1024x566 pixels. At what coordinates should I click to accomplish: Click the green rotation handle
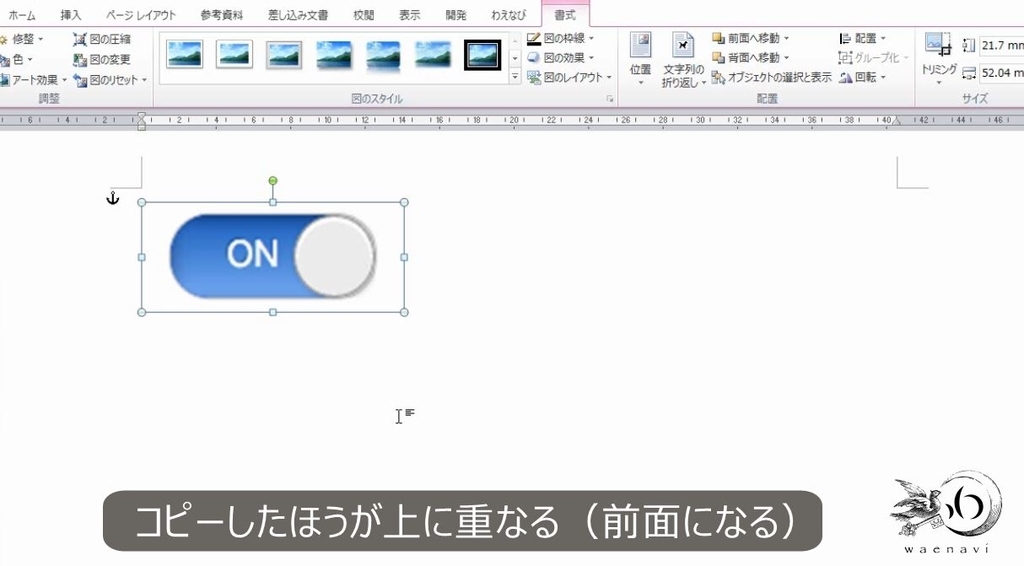(x=273, y=181)
